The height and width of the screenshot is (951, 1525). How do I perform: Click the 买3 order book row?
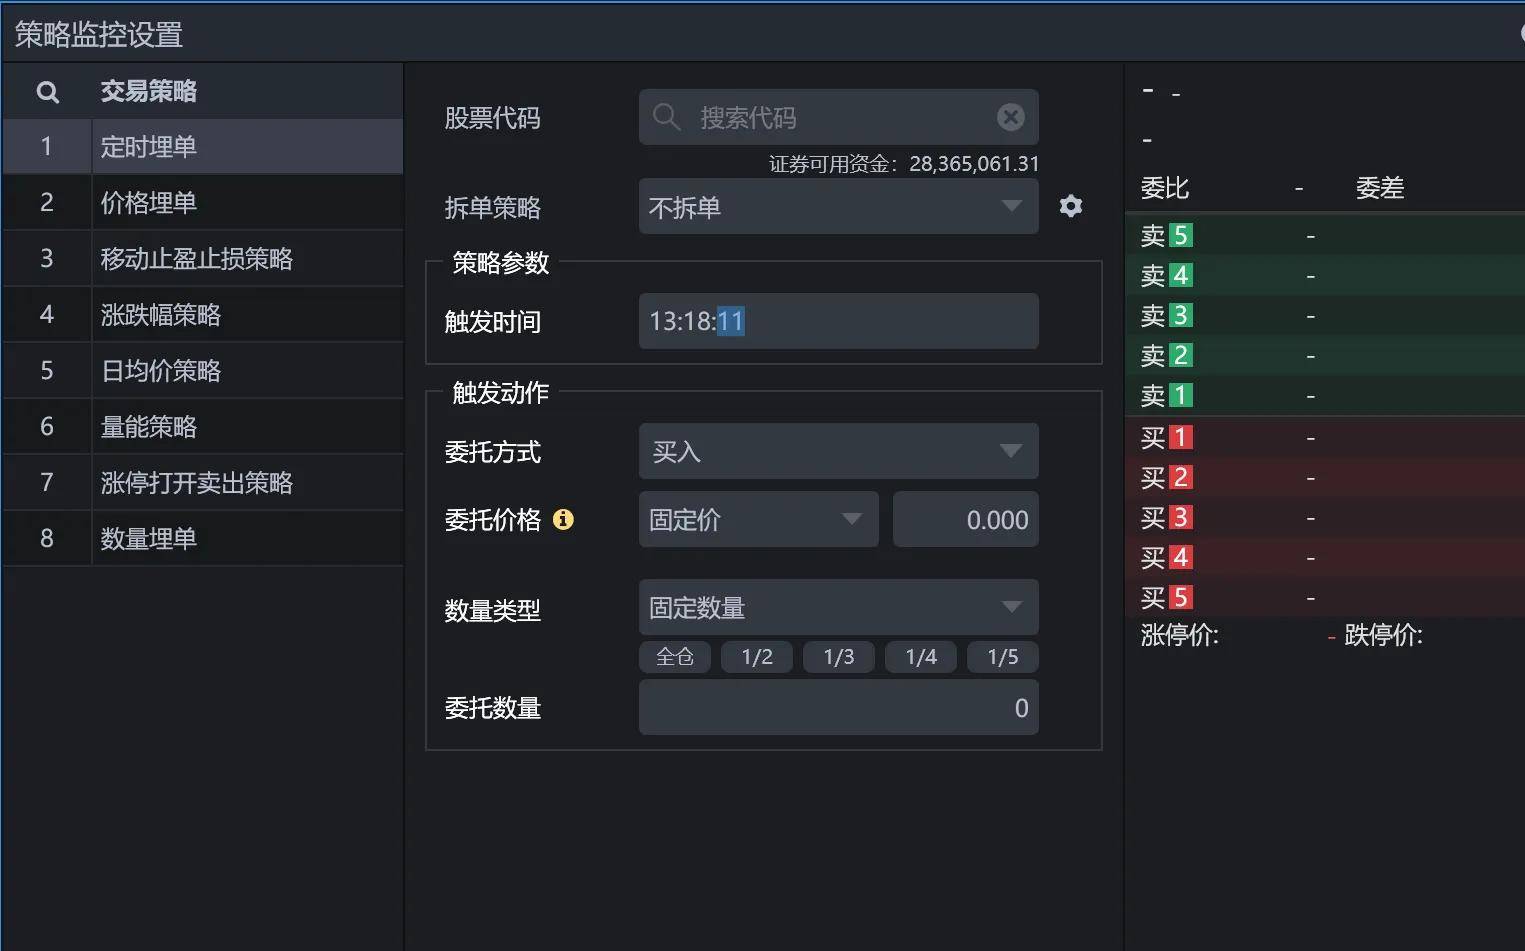[1325, 518]
